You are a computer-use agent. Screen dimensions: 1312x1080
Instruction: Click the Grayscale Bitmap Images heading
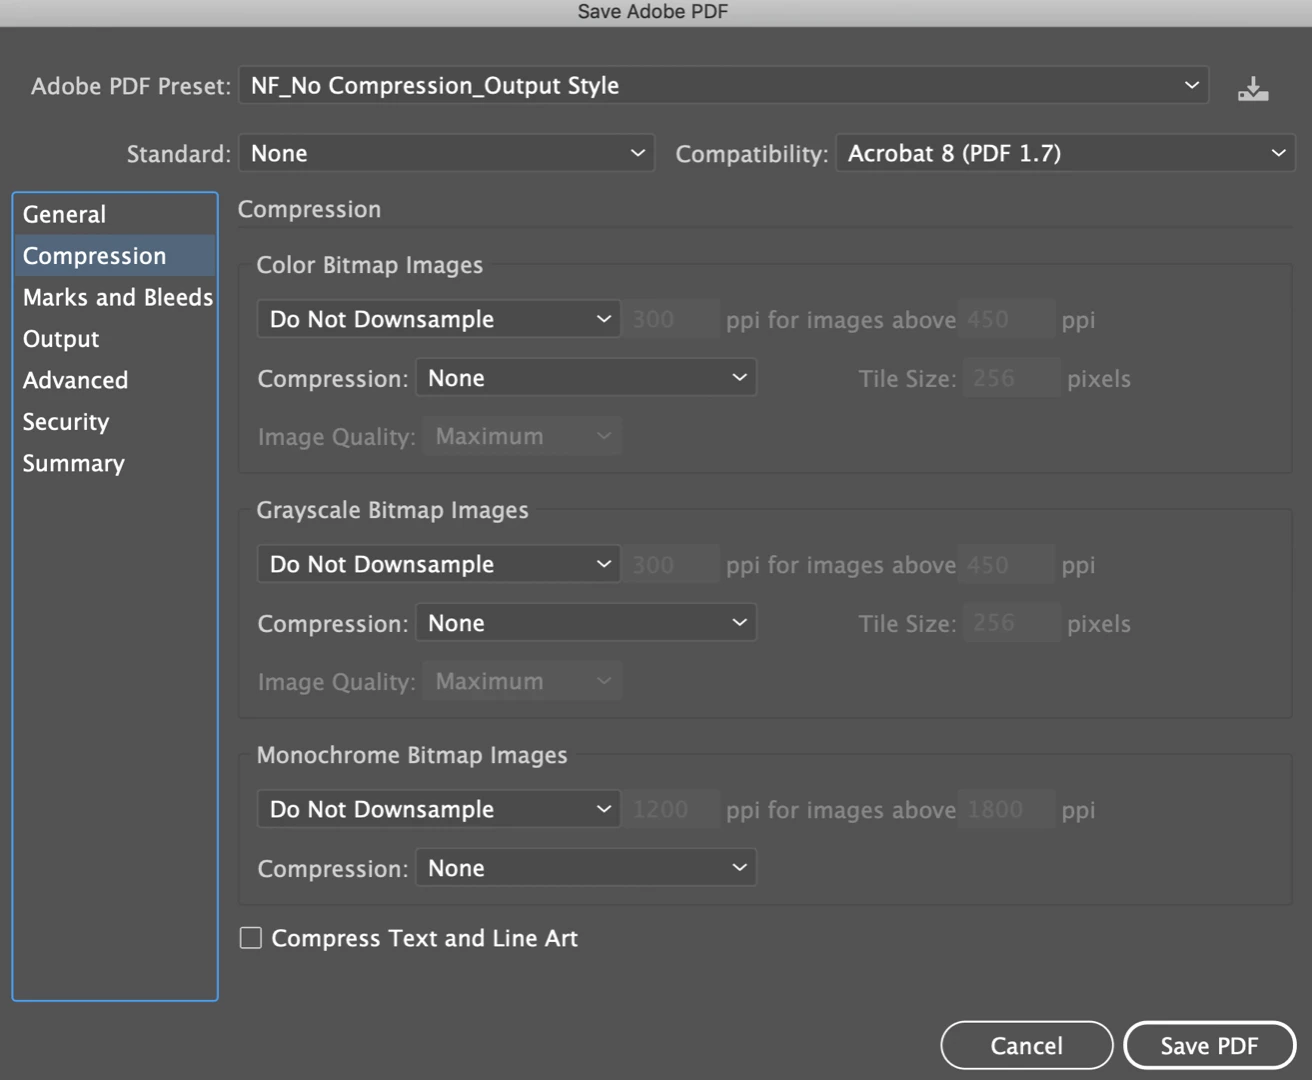tap(392, 510)
